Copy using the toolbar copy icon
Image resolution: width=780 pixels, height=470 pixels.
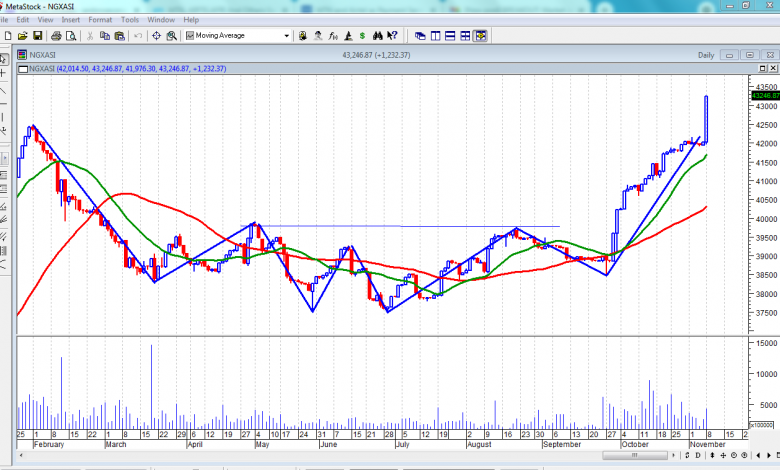104,36
